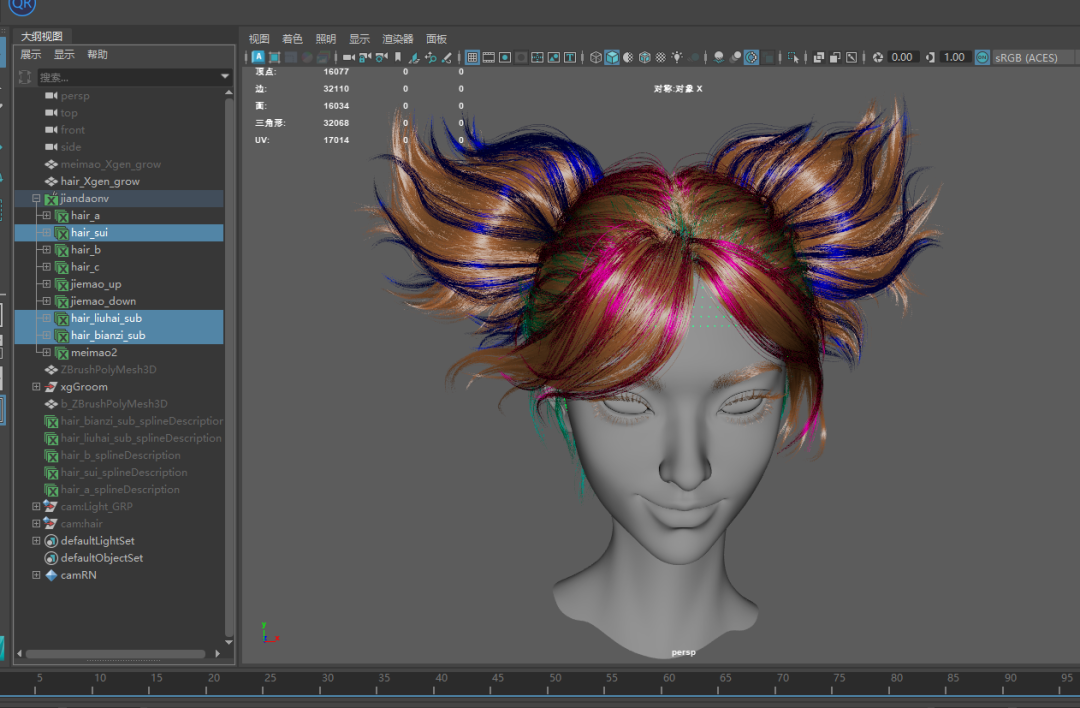Open the 渲染器 (Renderer) panel menu
The height and width of the screenshot is (708, 1080).
click(398, 39)
